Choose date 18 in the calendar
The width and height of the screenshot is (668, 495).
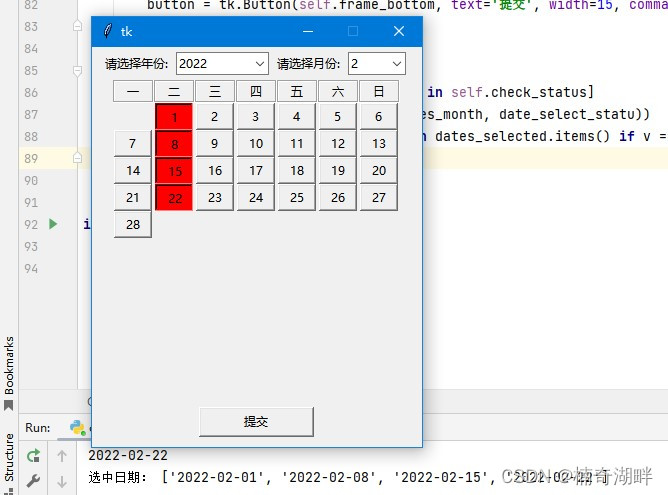[x=297, y=171]
